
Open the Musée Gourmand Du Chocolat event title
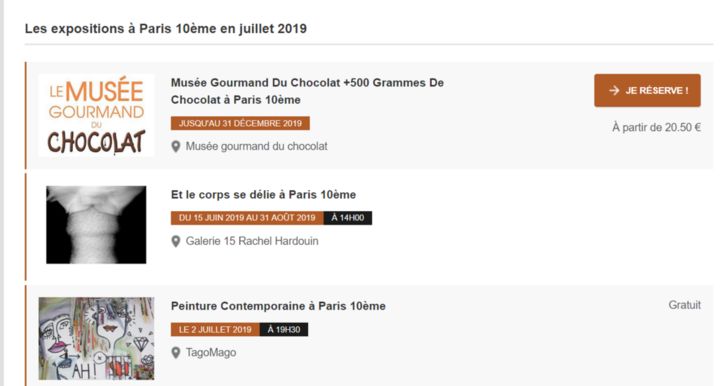point(307,91)
